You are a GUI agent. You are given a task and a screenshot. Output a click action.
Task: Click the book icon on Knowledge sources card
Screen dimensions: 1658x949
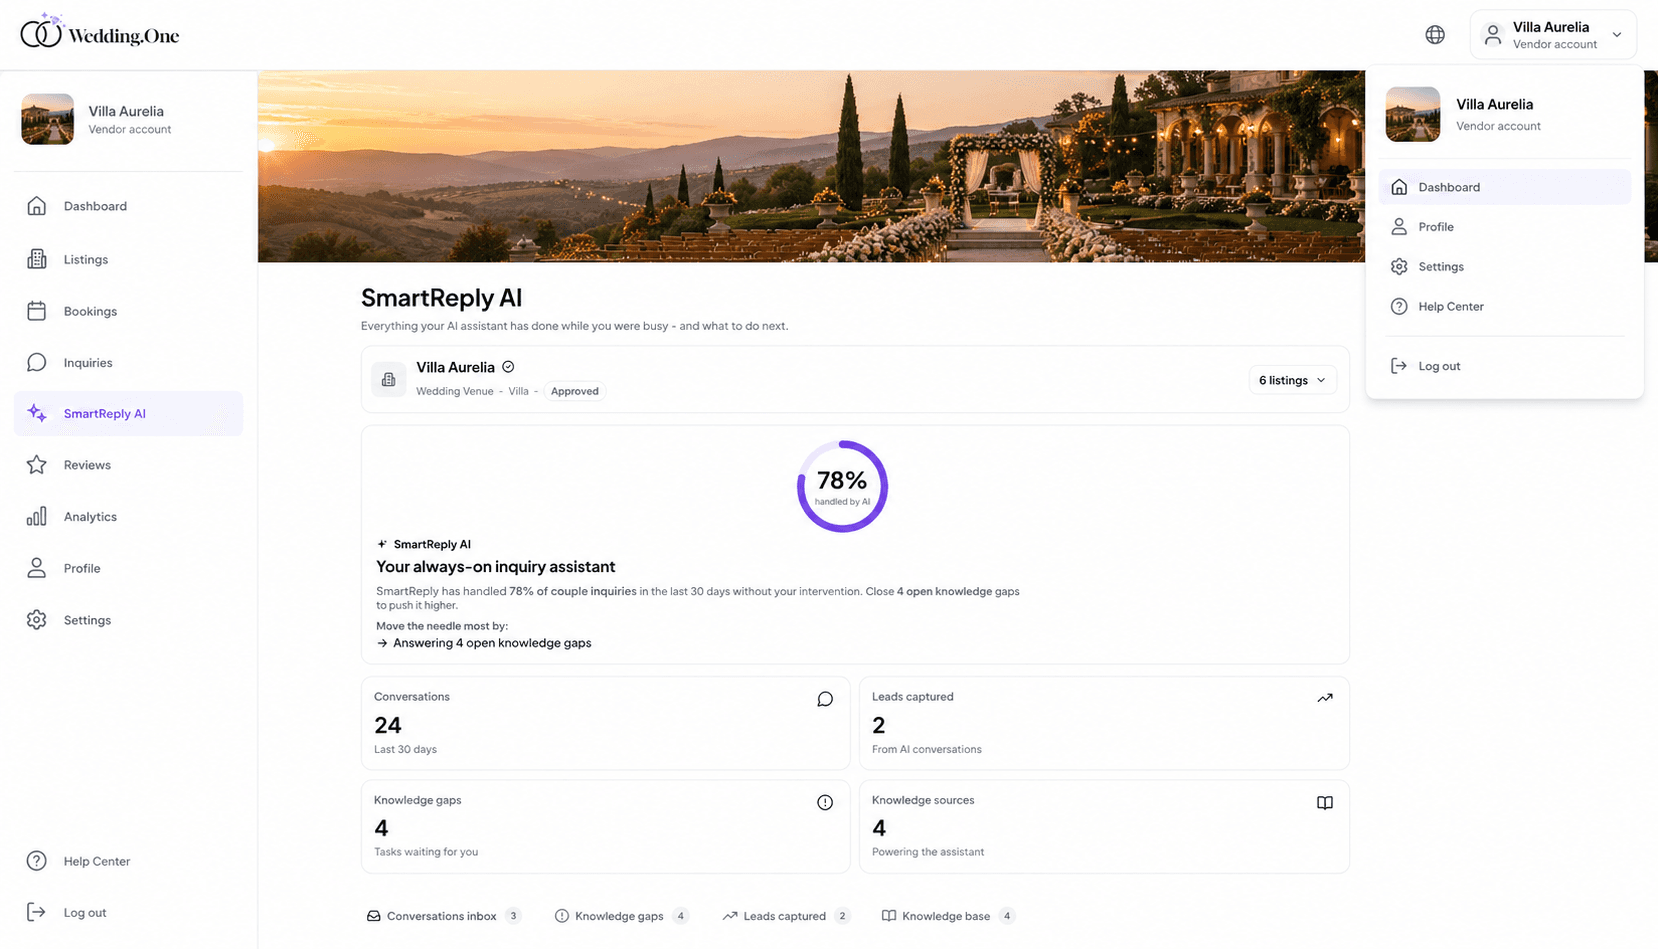click(x=1325, y=803)
